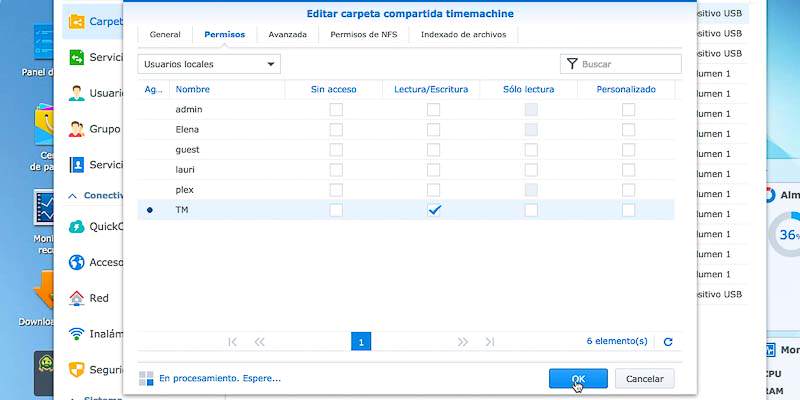Open the Monitor de recursos desktop icon
The height and width of the screenshot is (400, 800).
click(x=43, y=208)
